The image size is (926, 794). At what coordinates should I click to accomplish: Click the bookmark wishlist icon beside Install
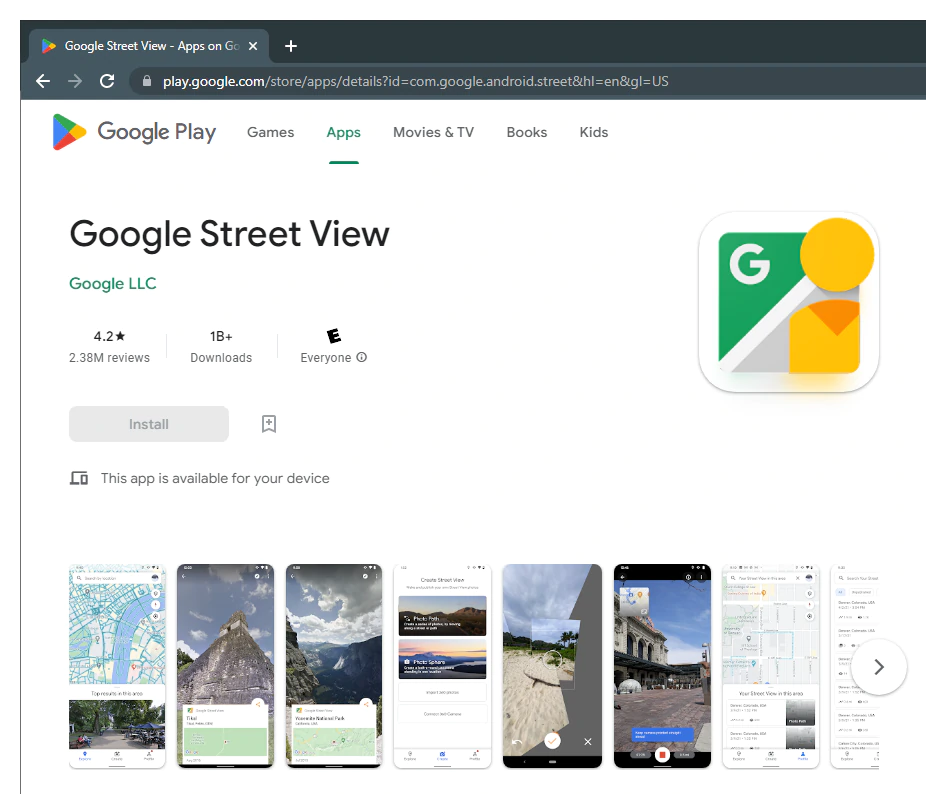point(268,423)
